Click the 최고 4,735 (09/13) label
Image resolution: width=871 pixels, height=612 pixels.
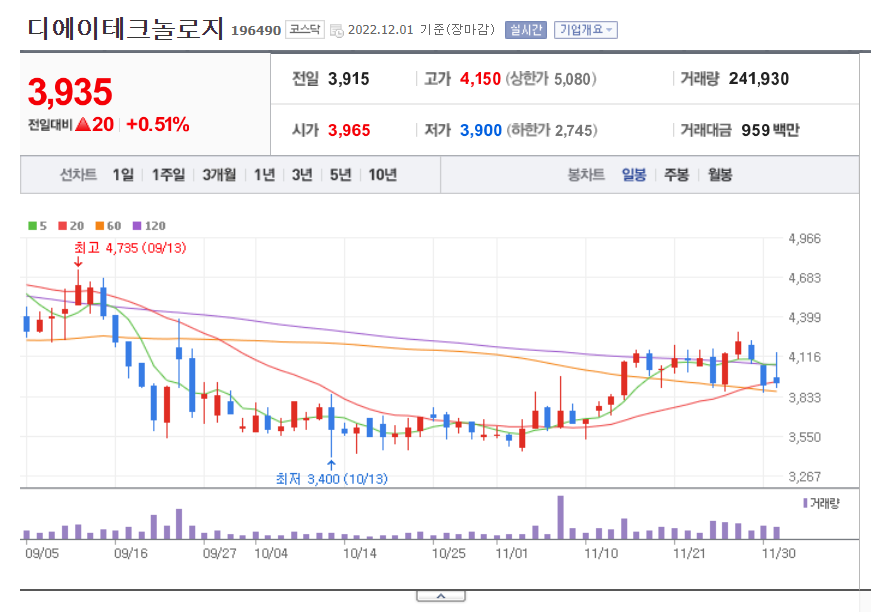(131, 248)
